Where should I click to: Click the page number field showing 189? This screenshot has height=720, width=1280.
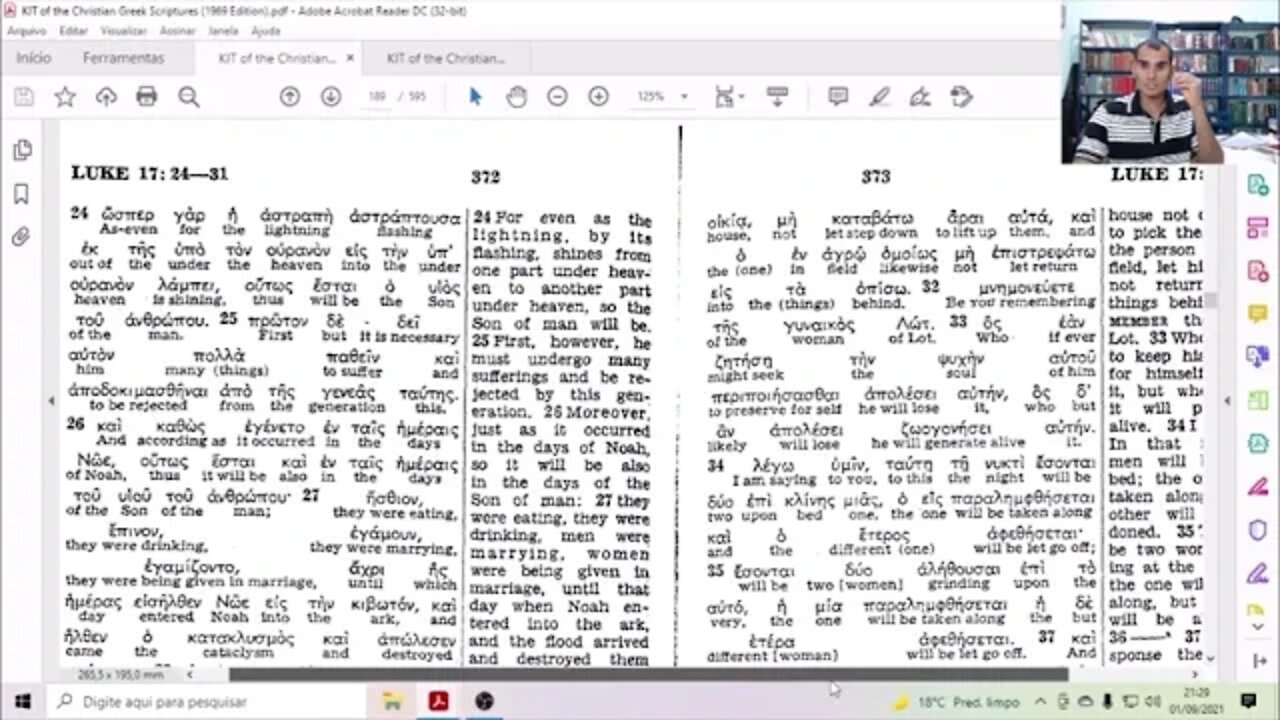[x=377, y=97]
